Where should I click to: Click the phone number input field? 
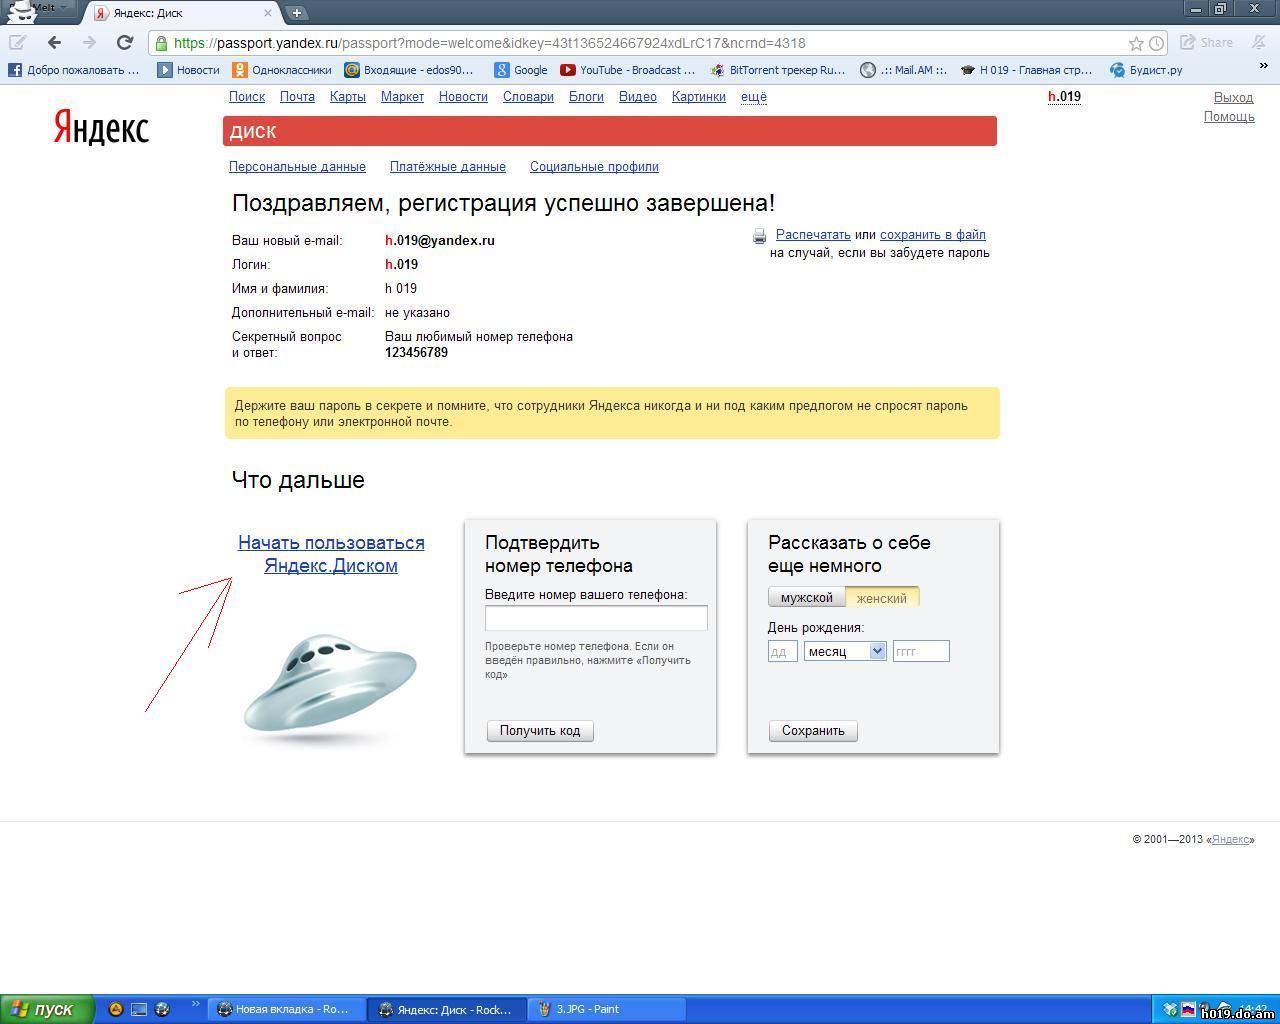point(596,618)
